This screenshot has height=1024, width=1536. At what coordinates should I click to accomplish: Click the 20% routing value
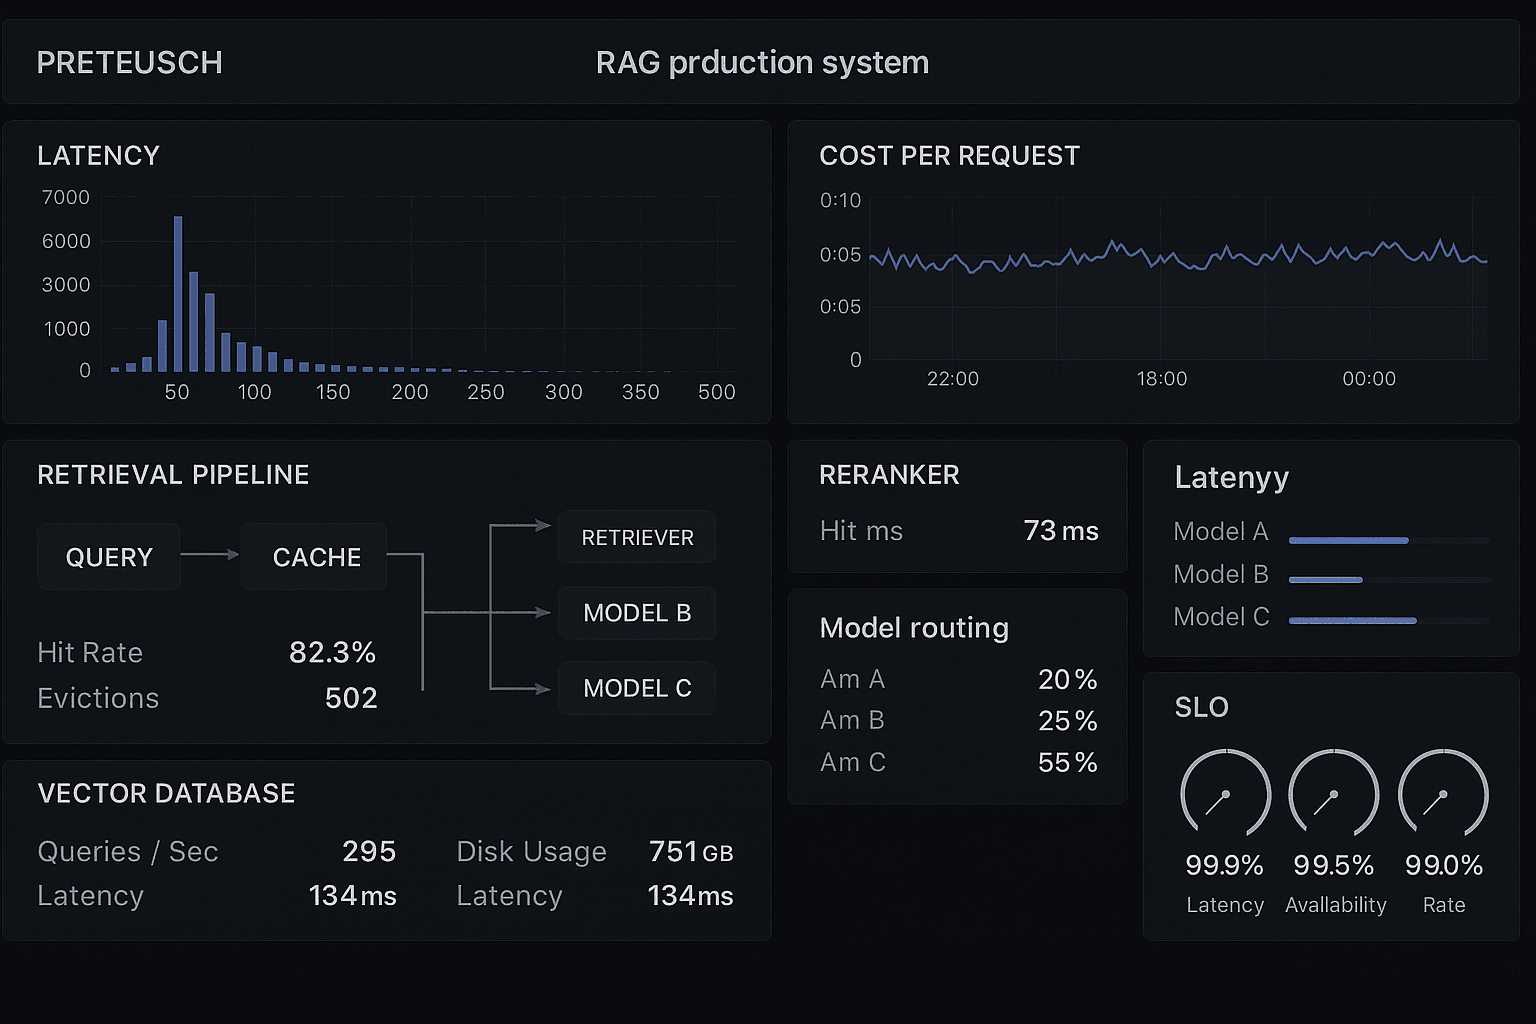(1067, 680)
